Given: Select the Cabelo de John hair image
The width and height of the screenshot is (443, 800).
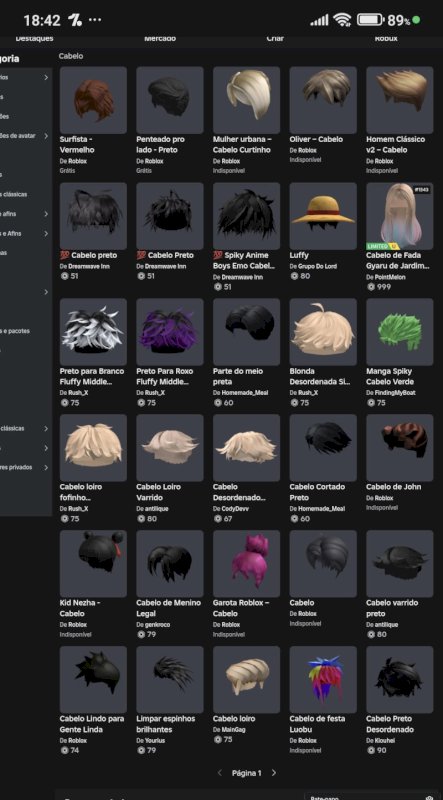Looking at the screenshot, I should [399, 447].
